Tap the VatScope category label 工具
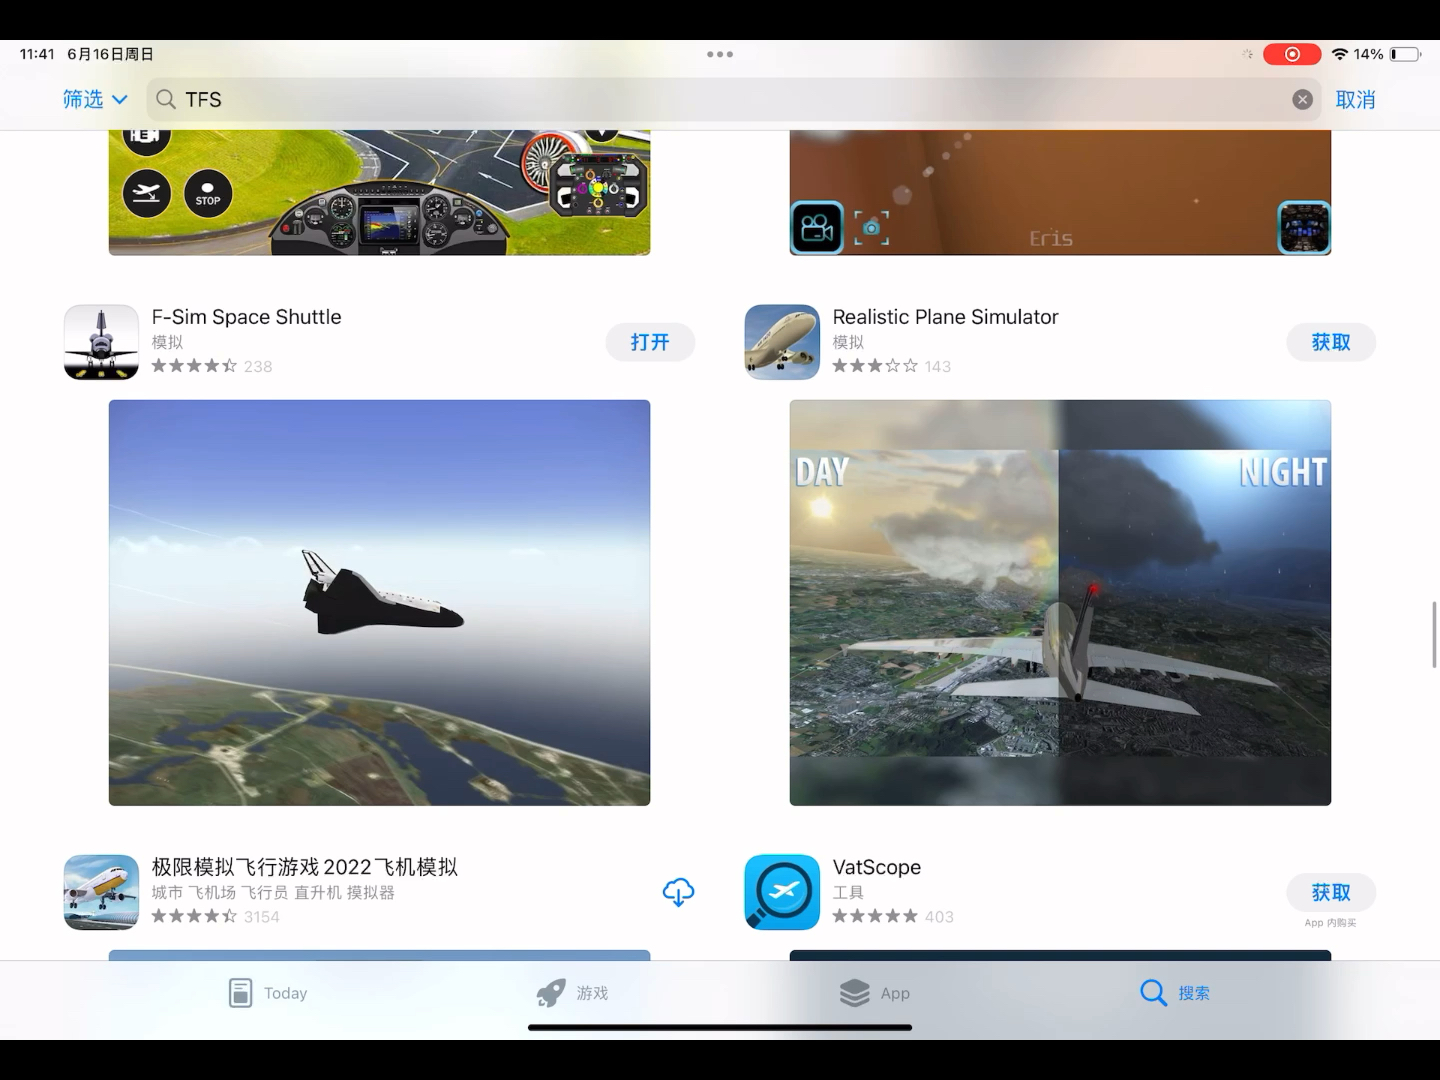The width and height of the screenshot is (1440, 1080). tap(848, 892)
